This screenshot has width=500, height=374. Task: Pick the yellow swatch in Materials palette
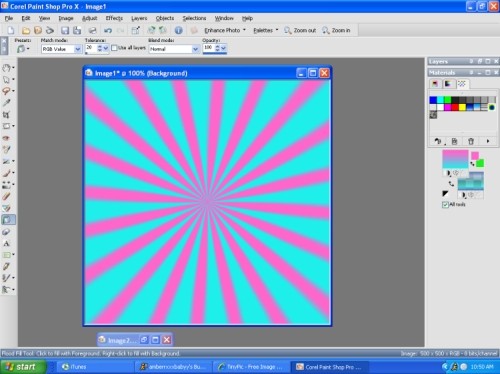coord(462,107)
